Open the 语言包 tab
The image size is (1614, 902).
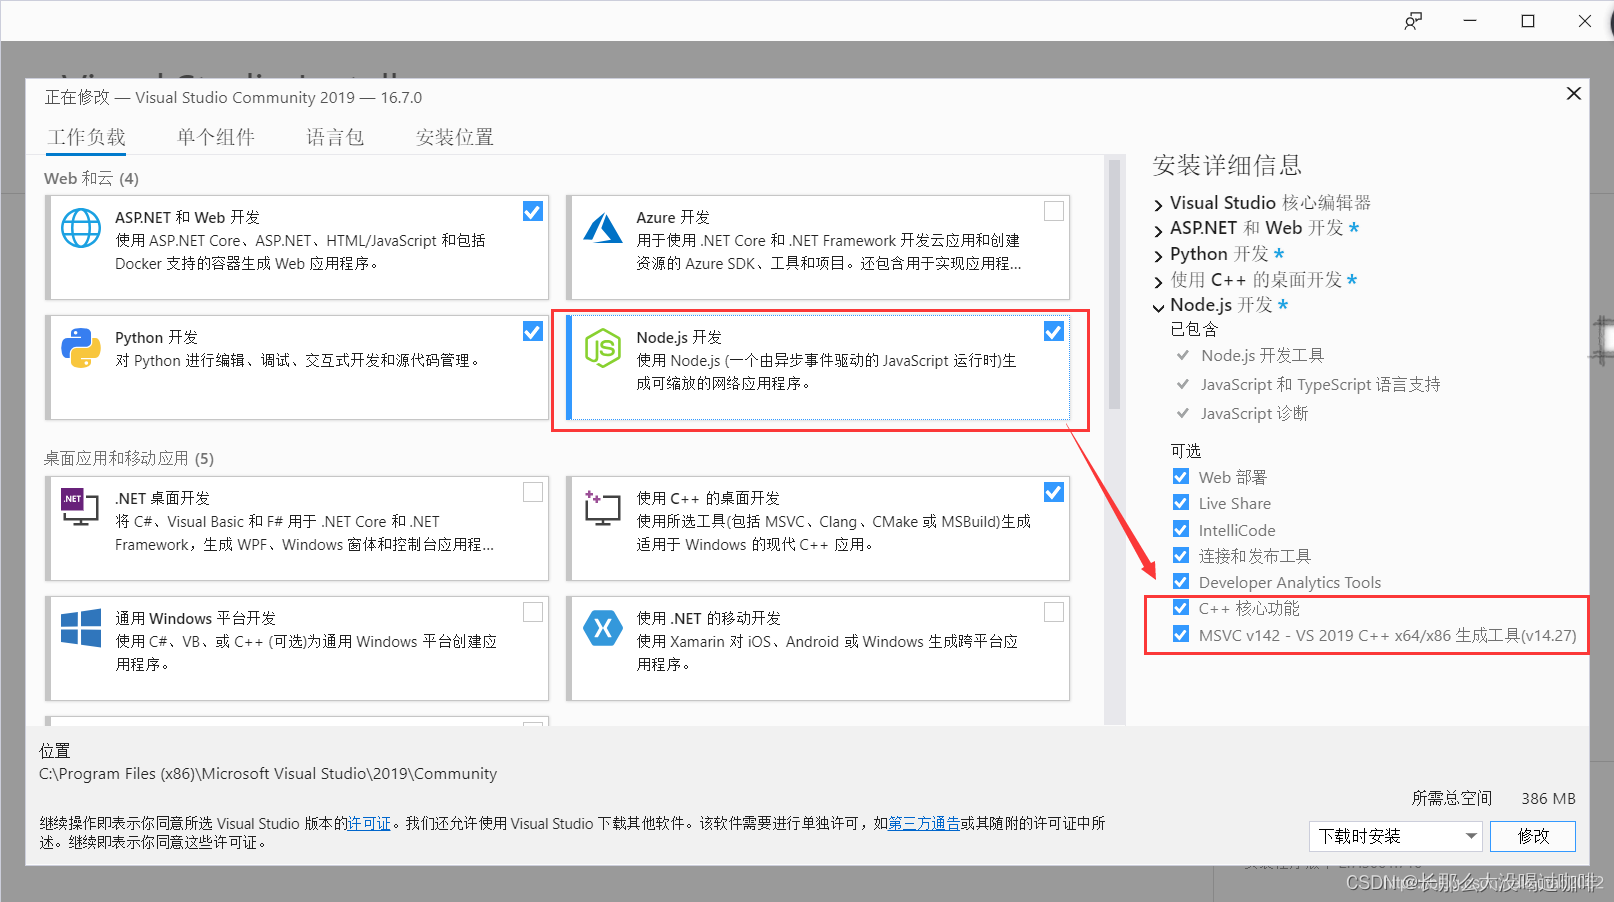(334, 137)
